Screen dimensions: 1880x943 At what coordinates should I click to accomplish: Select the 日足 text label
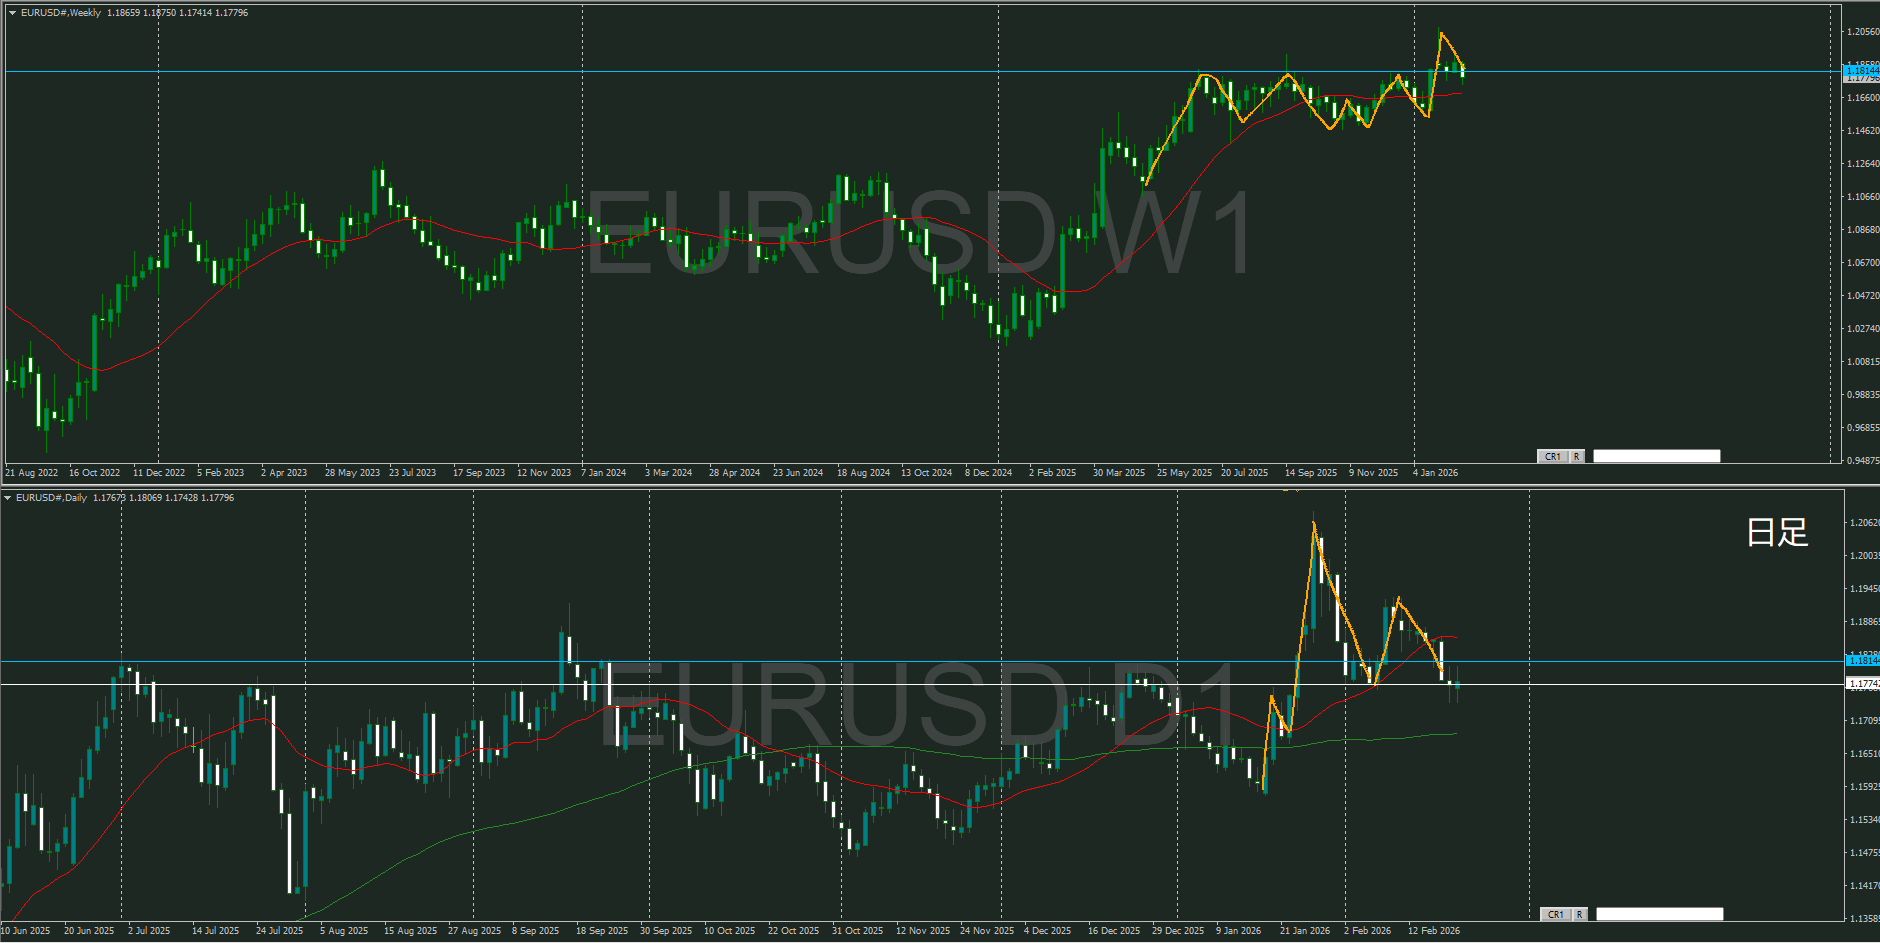click(1777, 532)
